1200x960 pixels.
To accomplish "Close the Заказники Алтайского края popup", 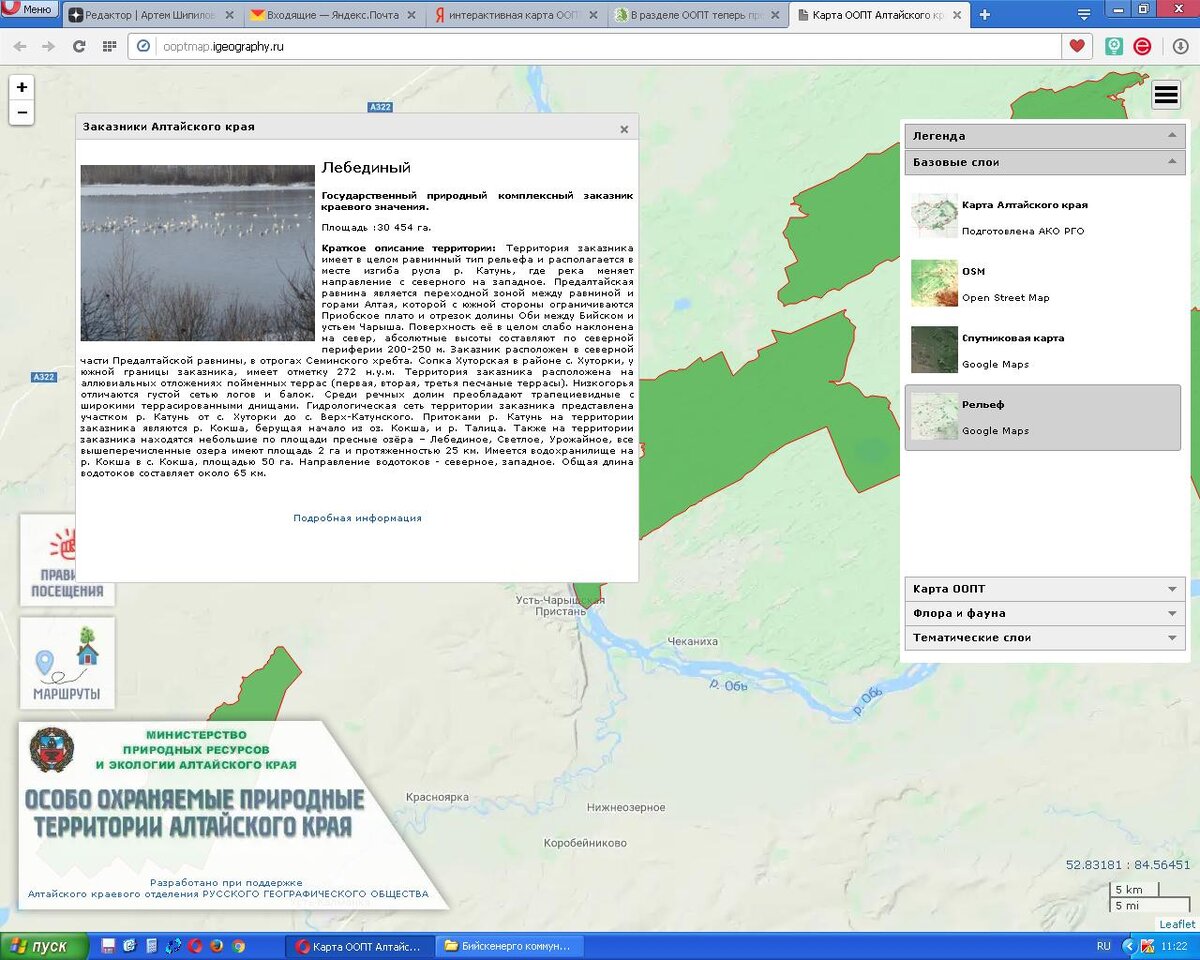I will (624, 129).
